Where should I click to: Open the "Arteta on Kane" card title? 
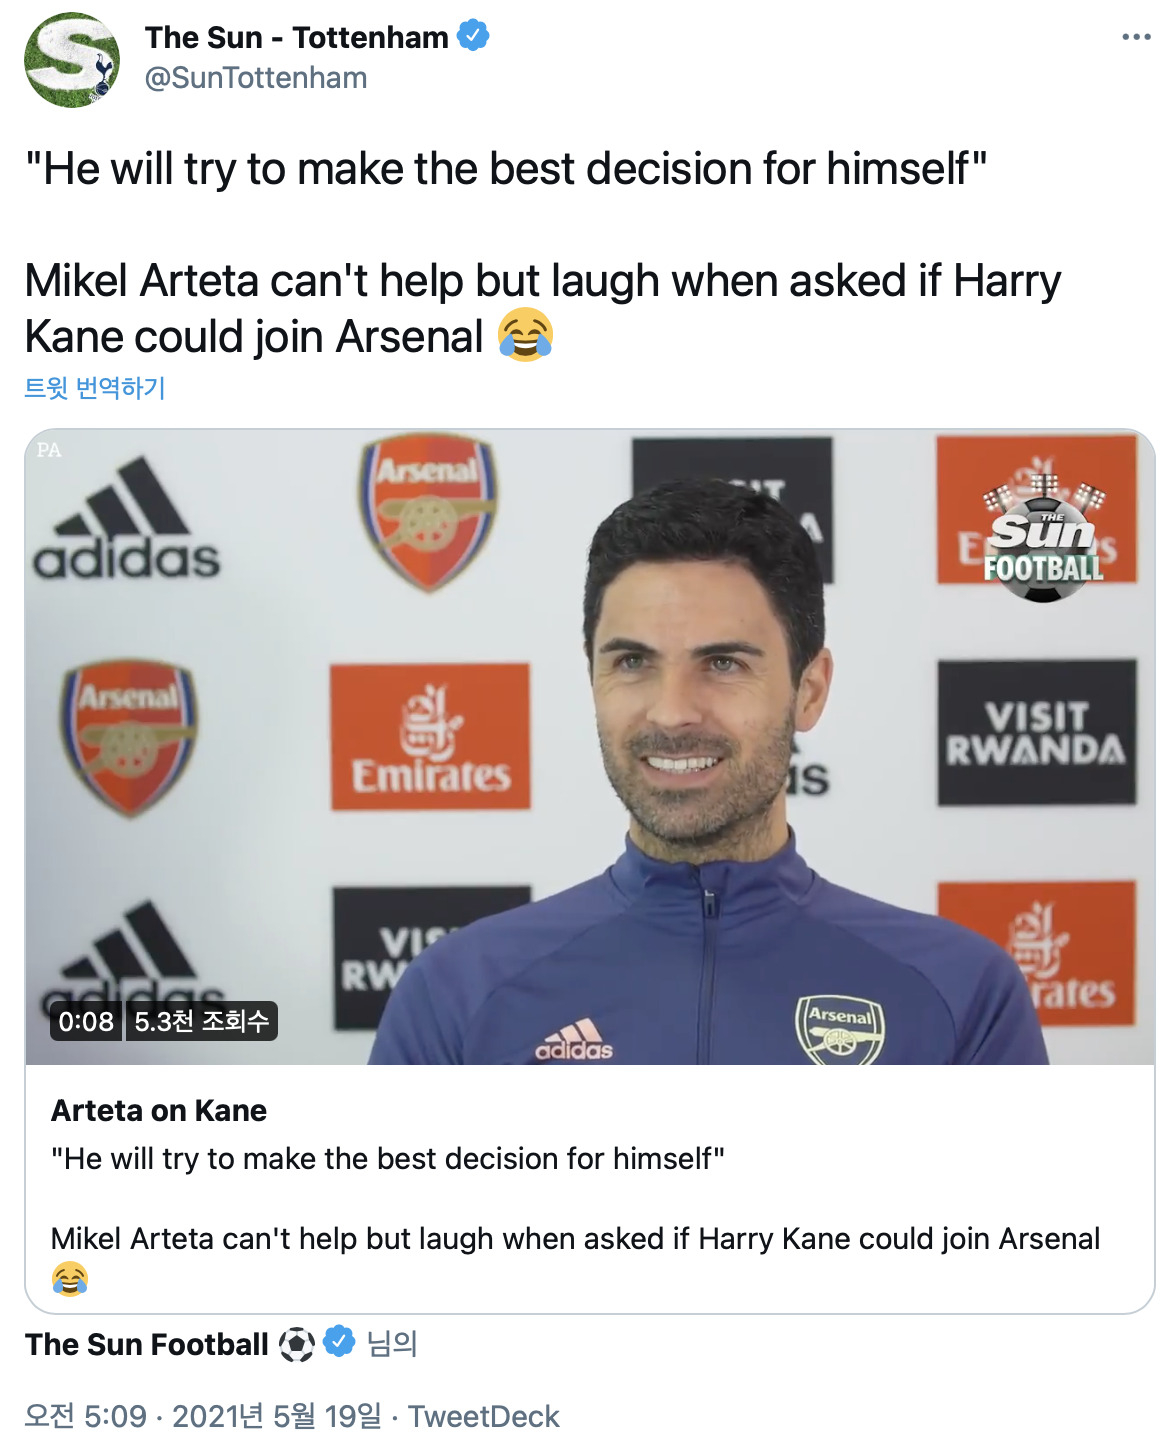click(159, 1111)
